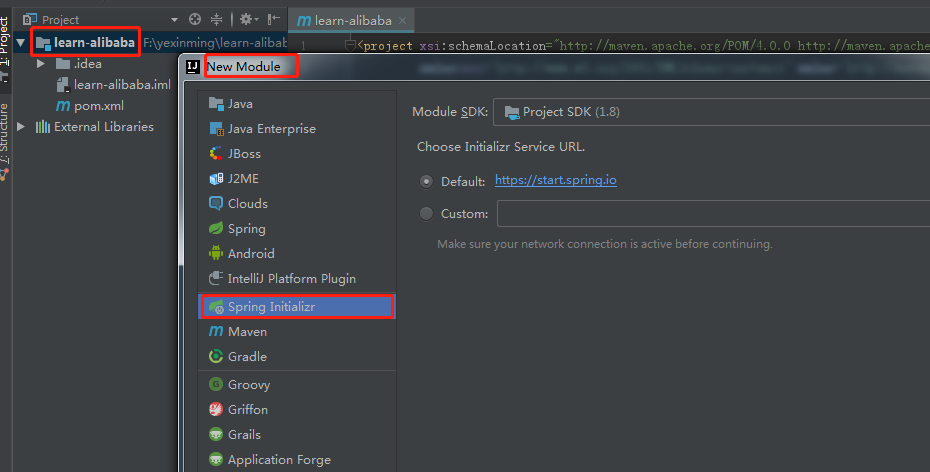Screen dimensions: 930x472
Task: Choose the JBoss icon in list
Action: [x=216, y=154]
